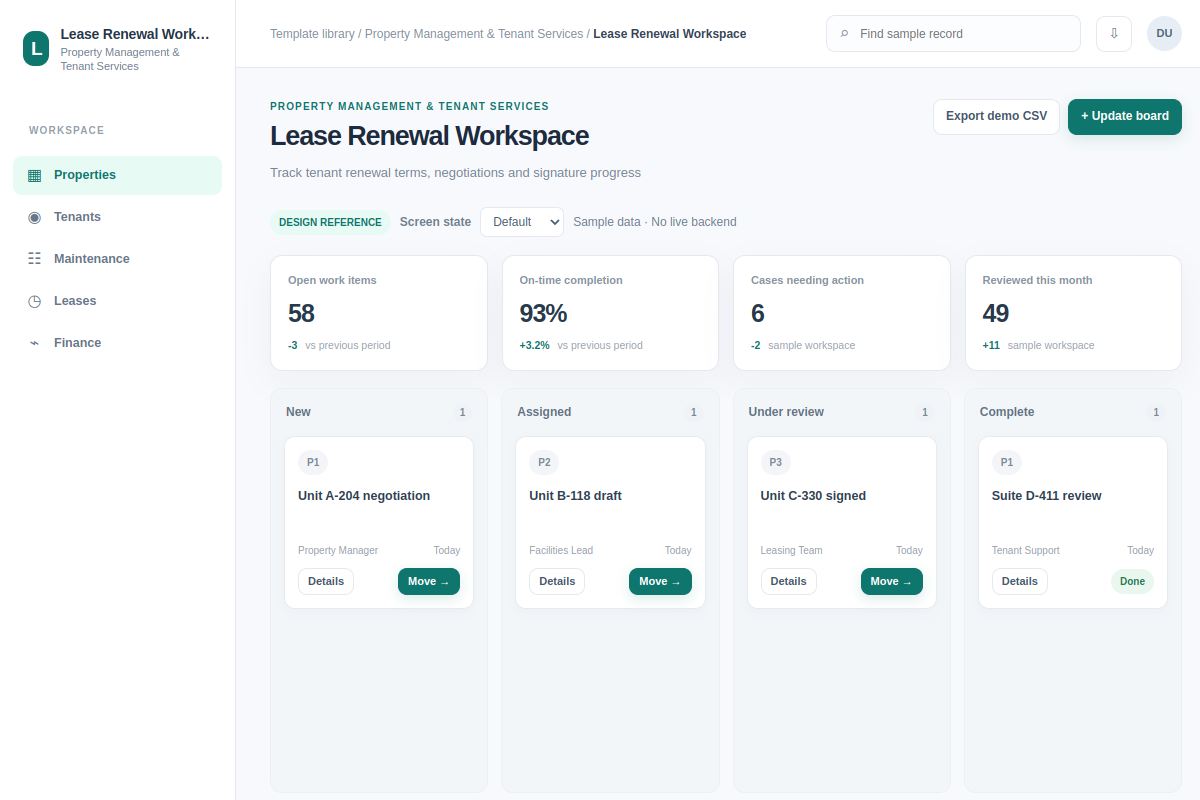Click the Leasing Team assignee text

(x=791, y=550)
